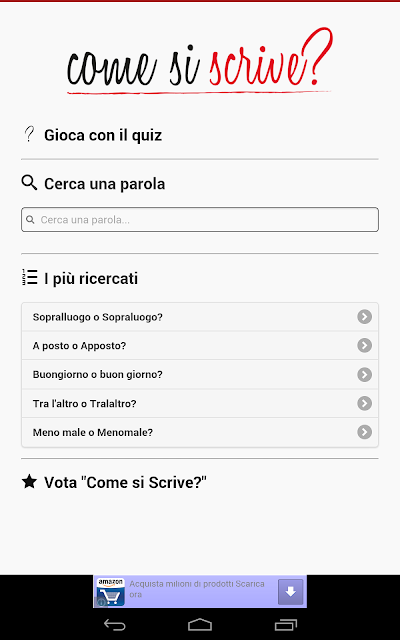
Task: Expand arrow for Sopralluogo o Sopraluogo
Action: click(364, 316)
